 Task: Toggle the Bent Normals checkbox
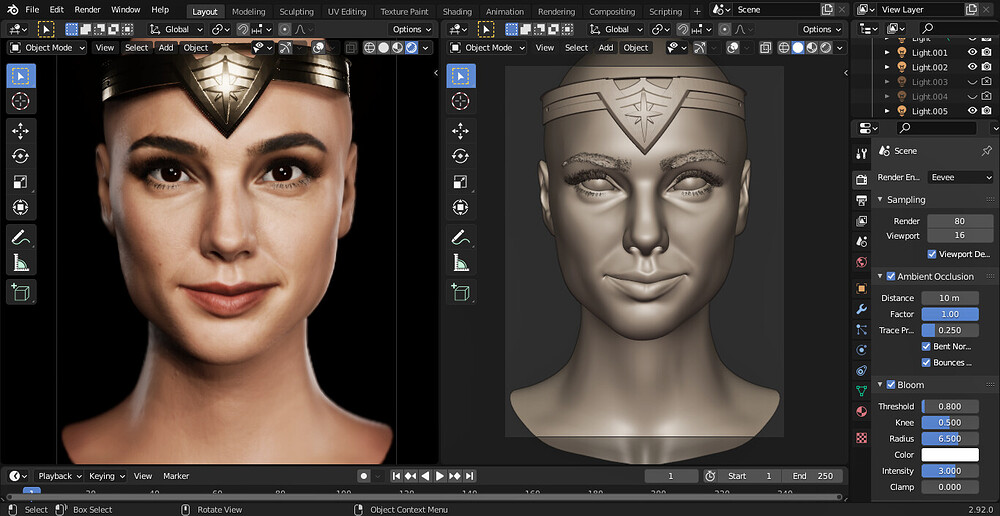[926, 346]
